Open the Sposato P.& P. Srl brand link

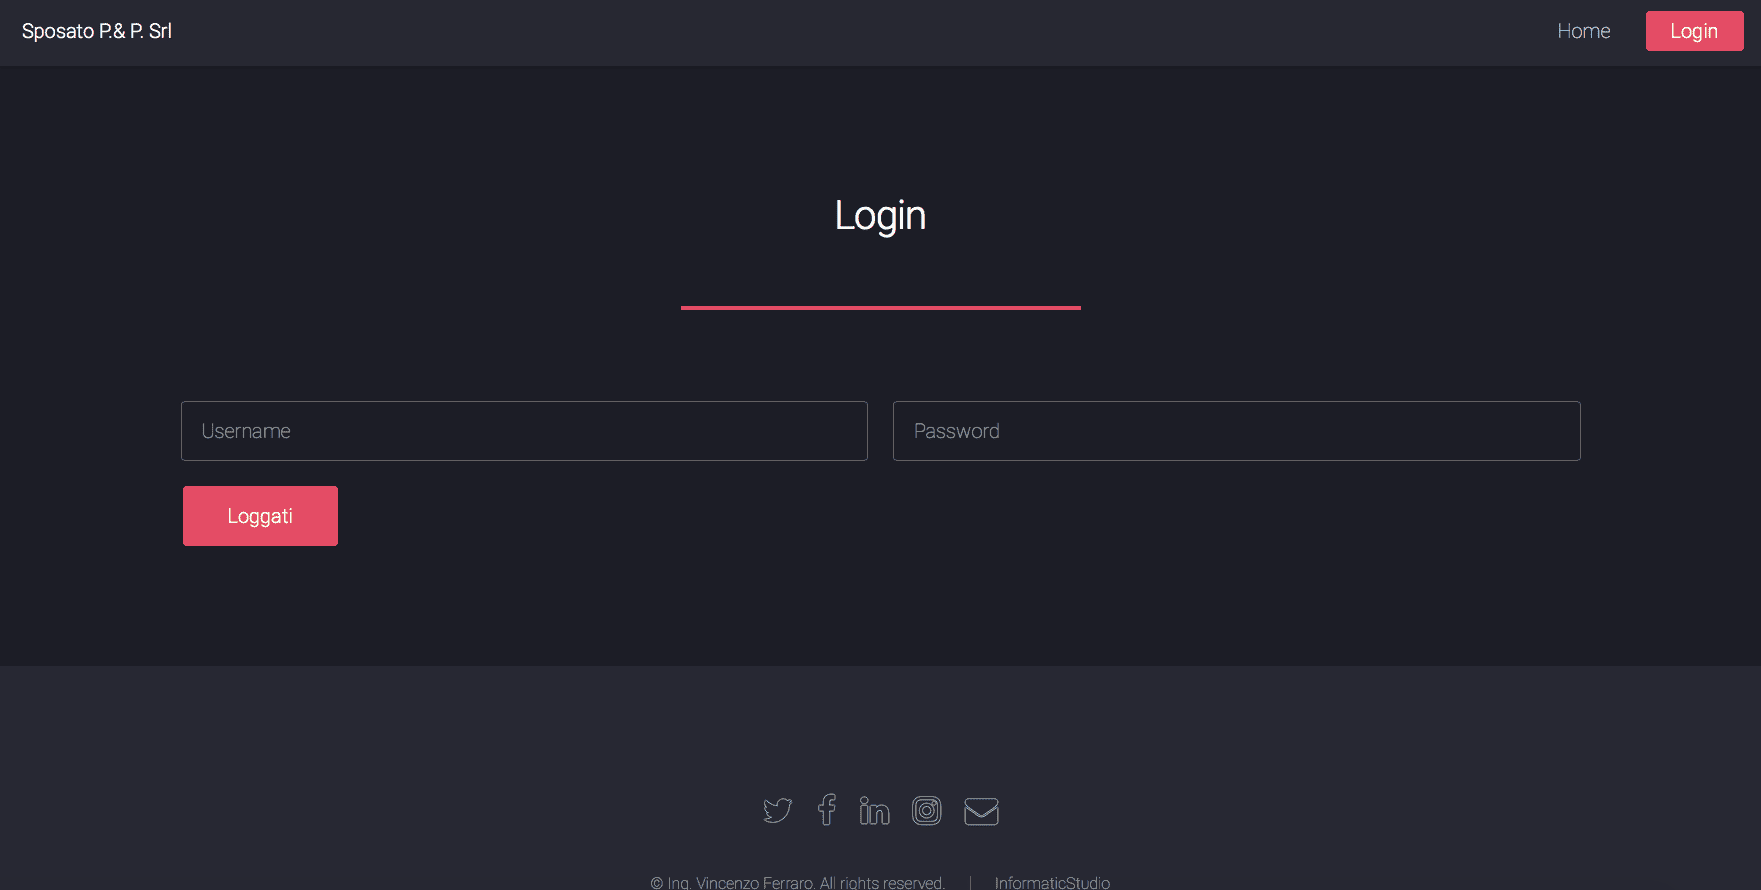click(97, 31)
